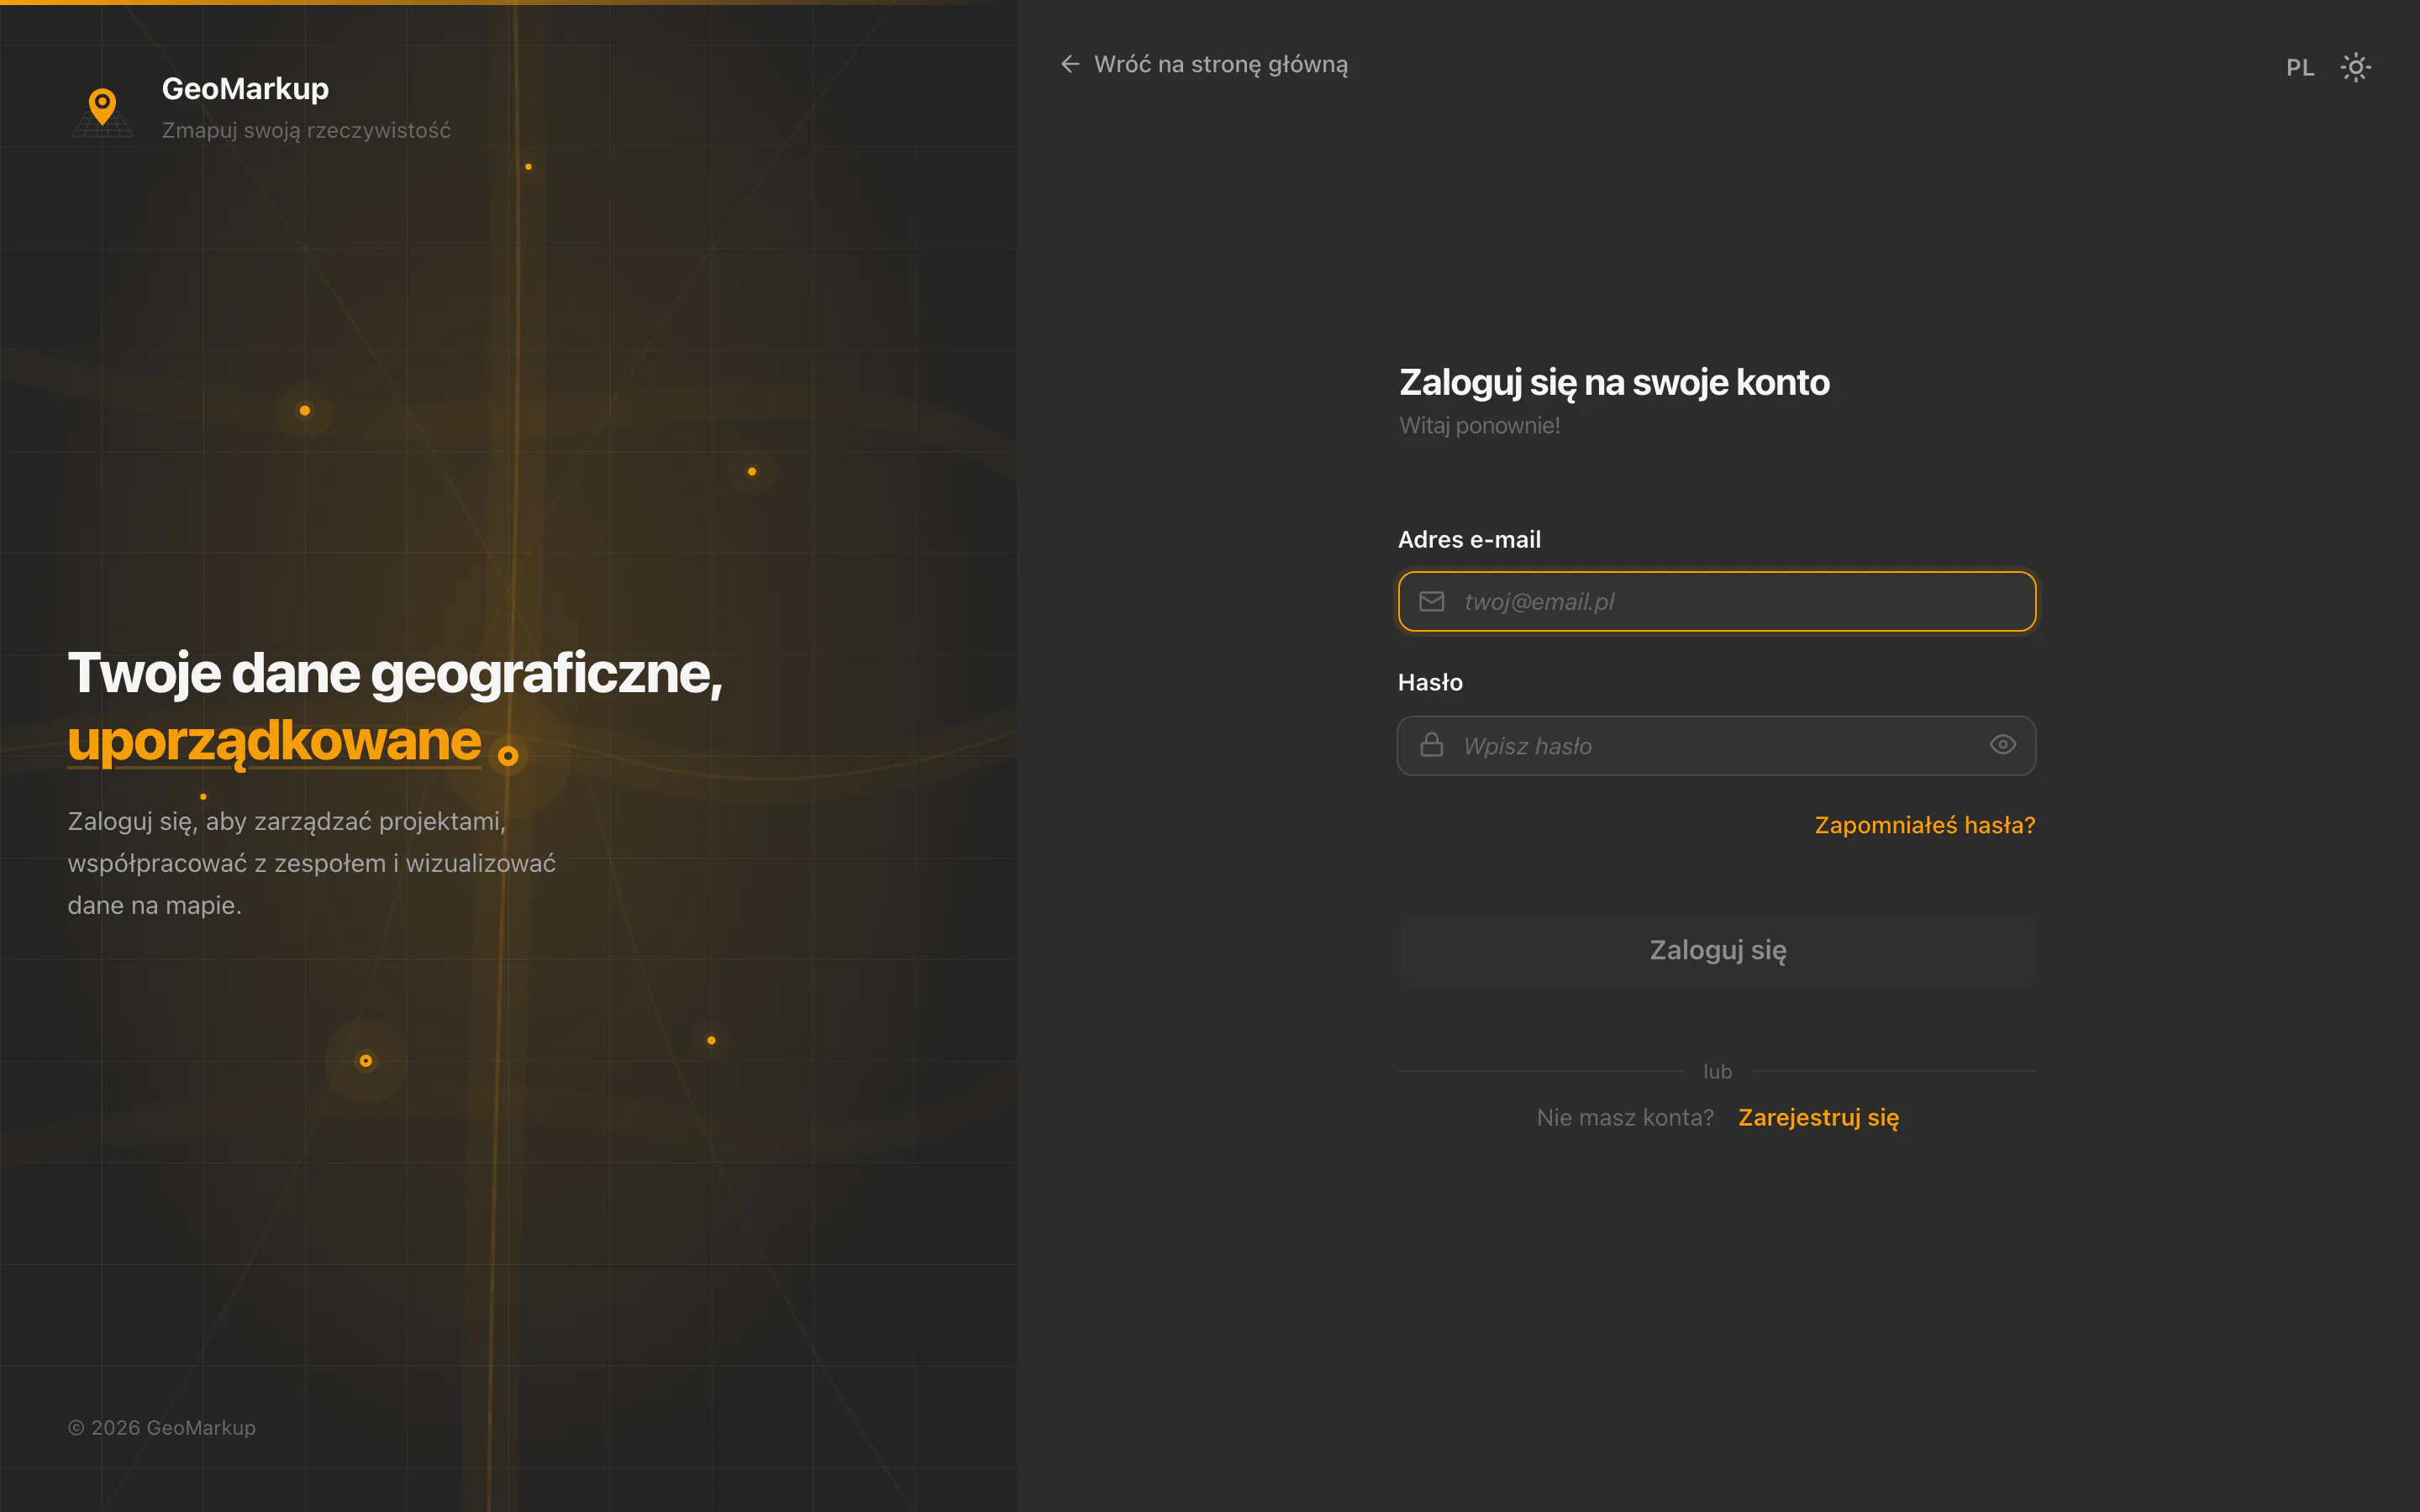Click the envelope icon in email field

click(x=1432, y=601)
